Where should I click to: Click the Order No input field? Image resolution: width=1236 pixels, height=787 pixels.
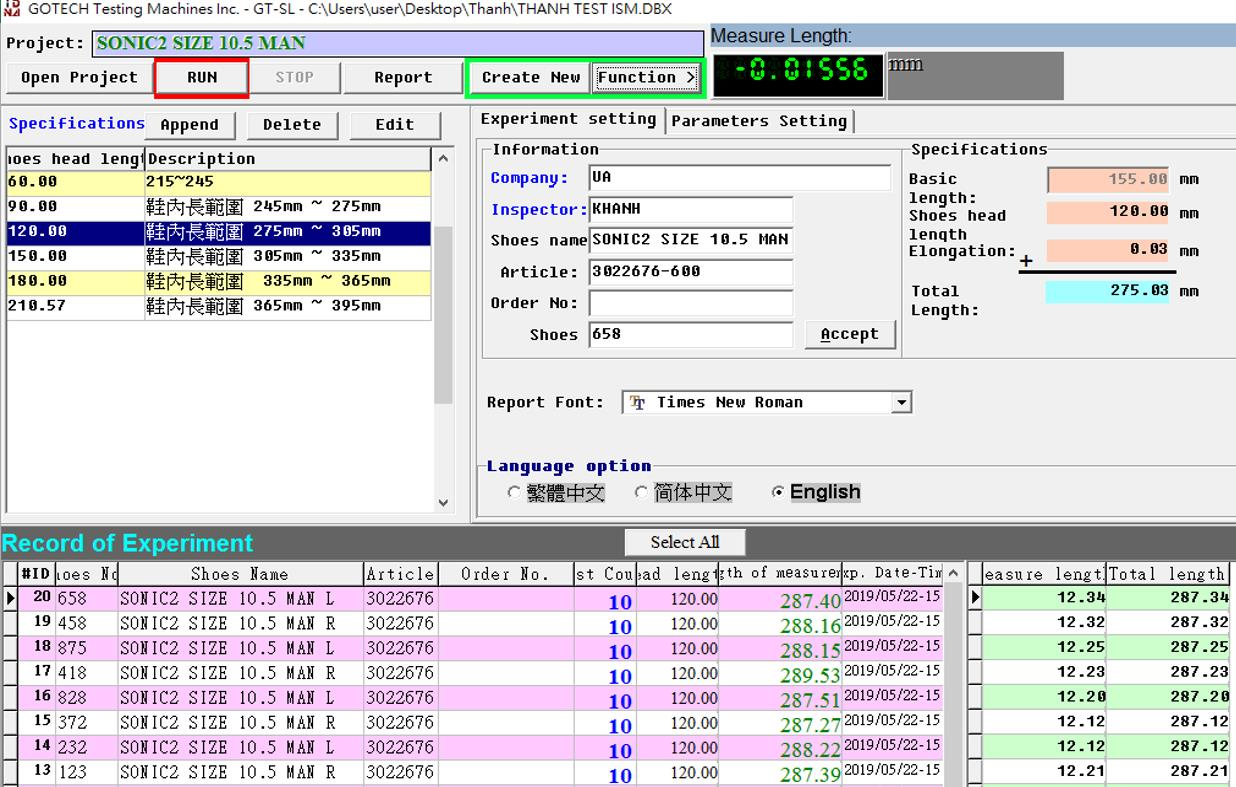tap(690, 303)
